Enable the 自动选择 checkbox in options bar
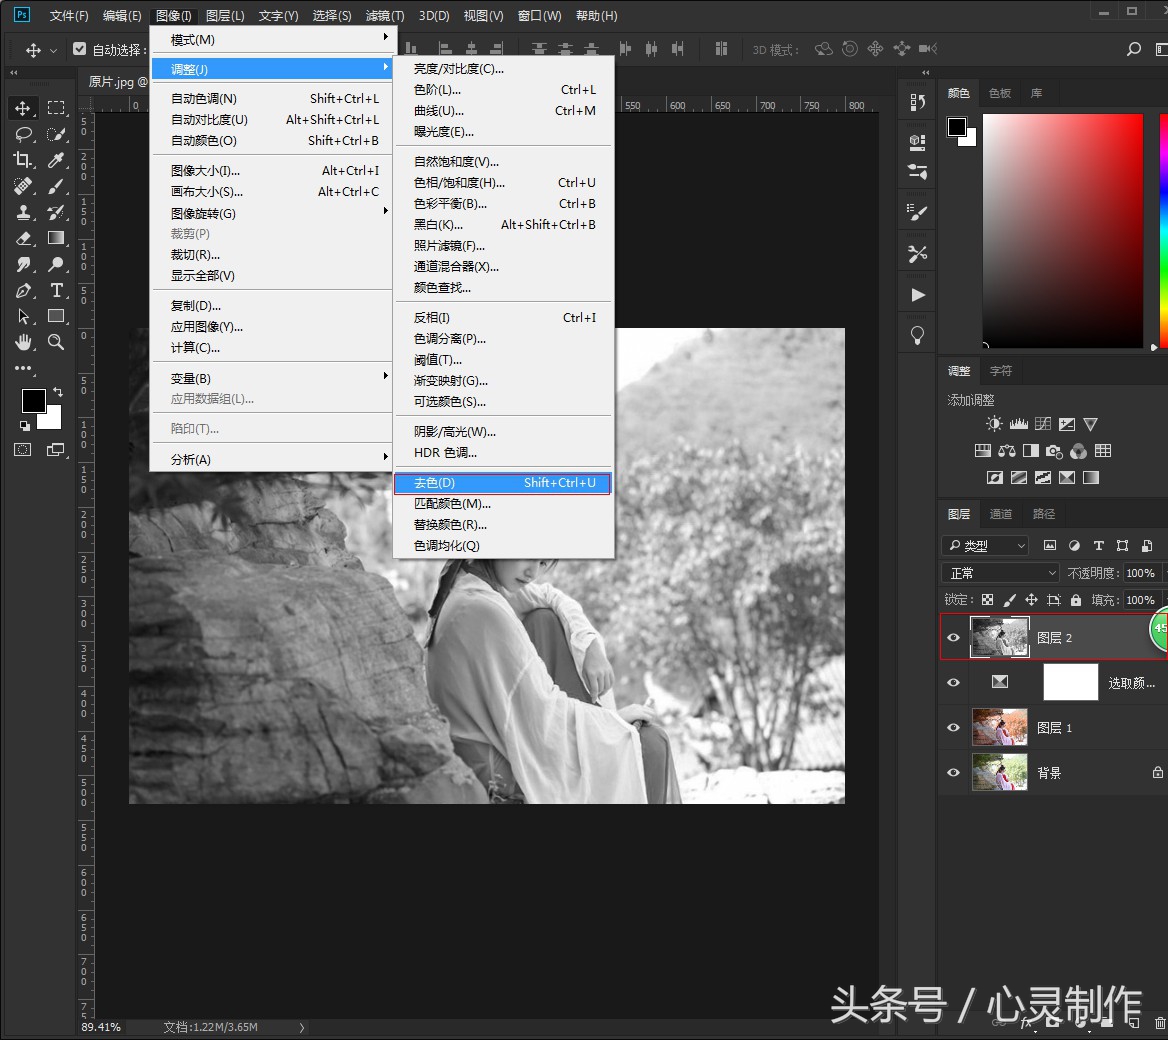The width and height of the screenshot is (1168, 1040). click(80, 47)
